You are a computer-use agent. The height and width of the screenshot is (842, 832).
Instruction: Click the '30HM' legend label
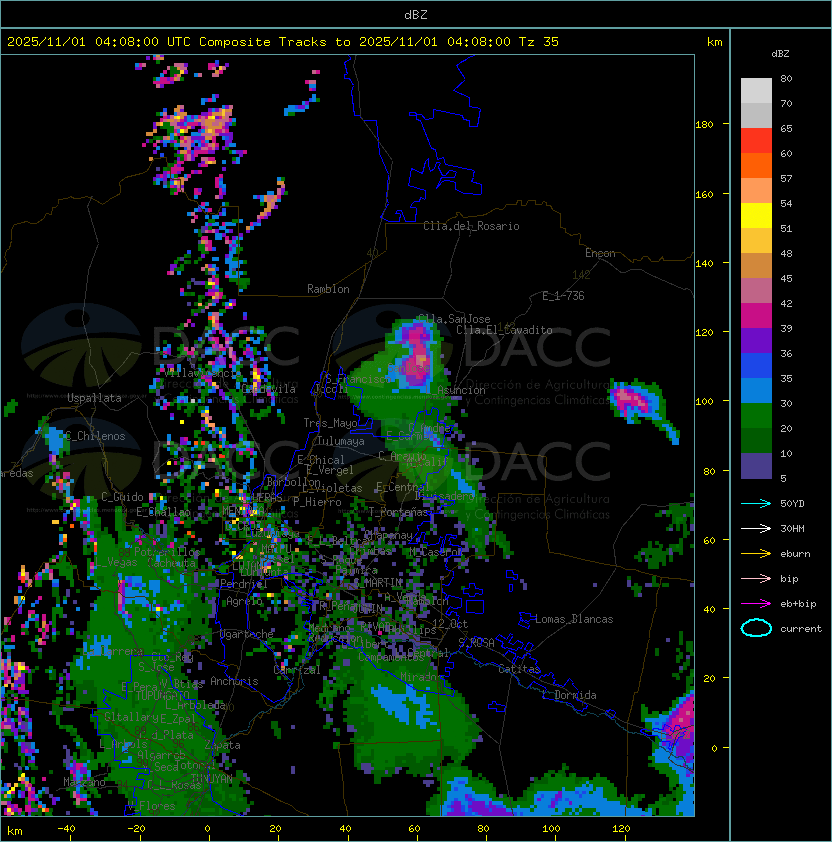(792, 529)
